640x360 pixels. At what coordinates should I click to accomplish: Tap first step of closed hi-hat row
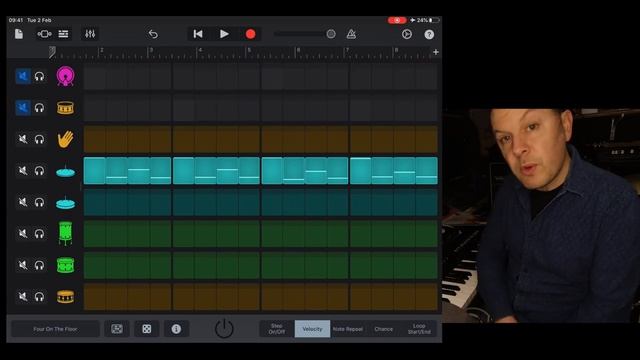point(95,171)
